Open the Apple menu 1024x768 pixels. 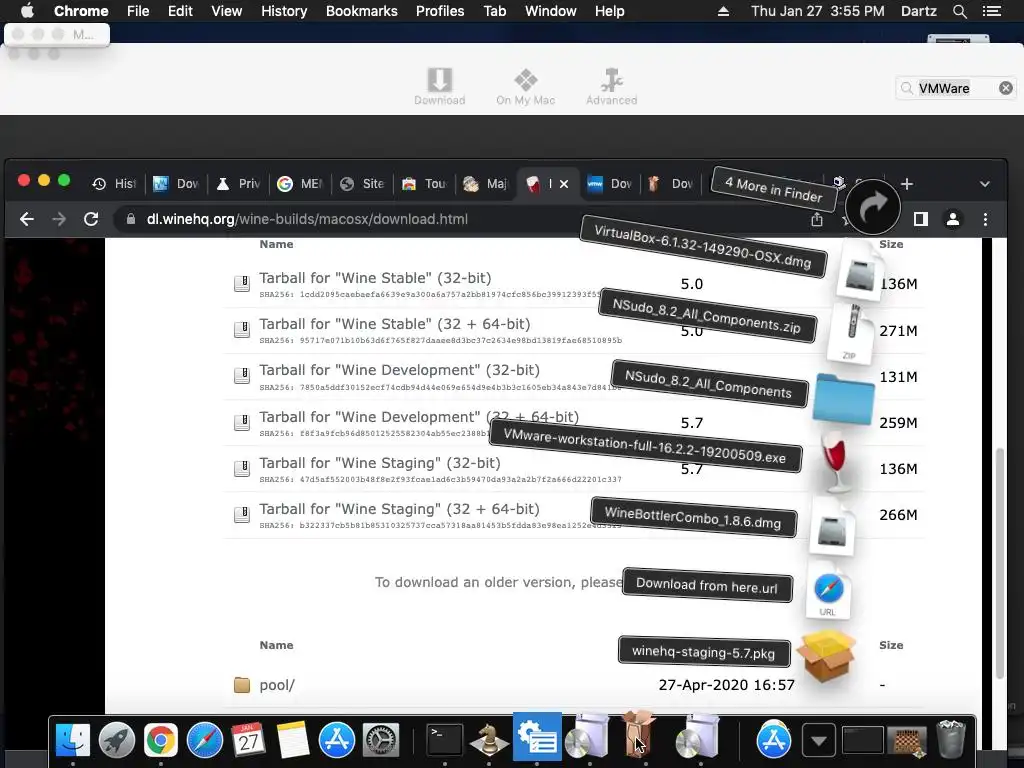pyautogui.click(x=27, y=11)
